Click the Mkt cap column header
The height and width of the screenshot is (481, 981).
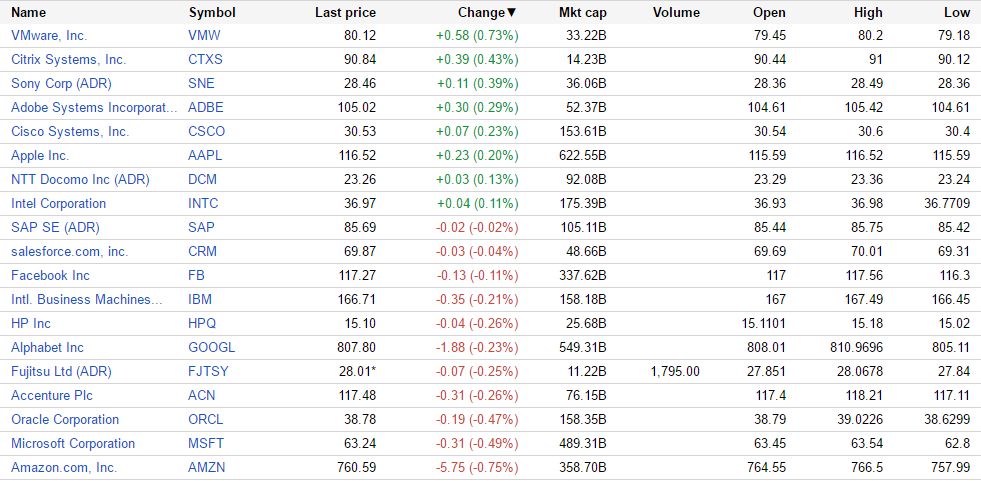coord(582,13)
